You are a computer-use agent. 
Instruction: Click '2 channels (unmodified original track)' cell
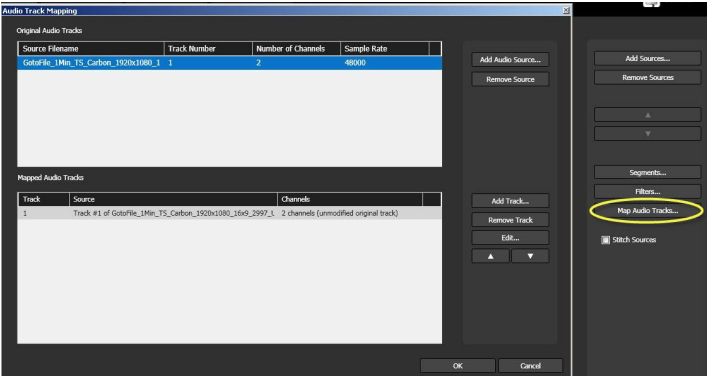(340, 213)
